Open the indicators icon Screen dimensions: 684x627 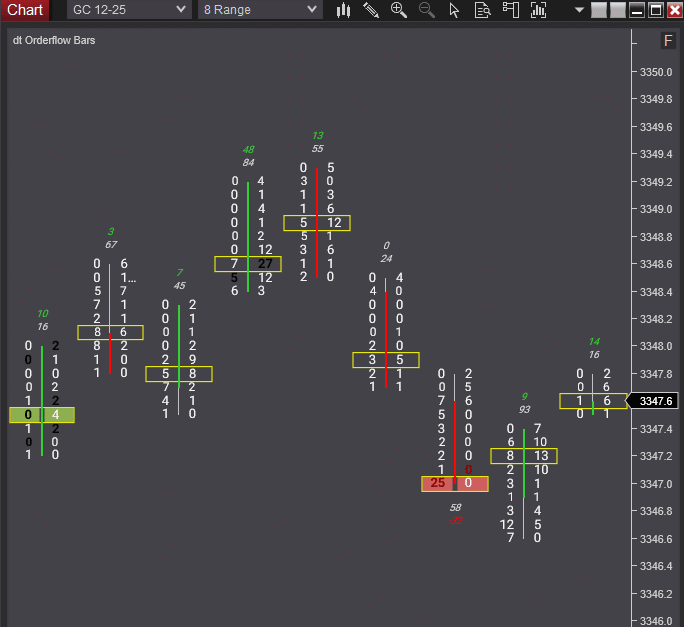point(539,10)
